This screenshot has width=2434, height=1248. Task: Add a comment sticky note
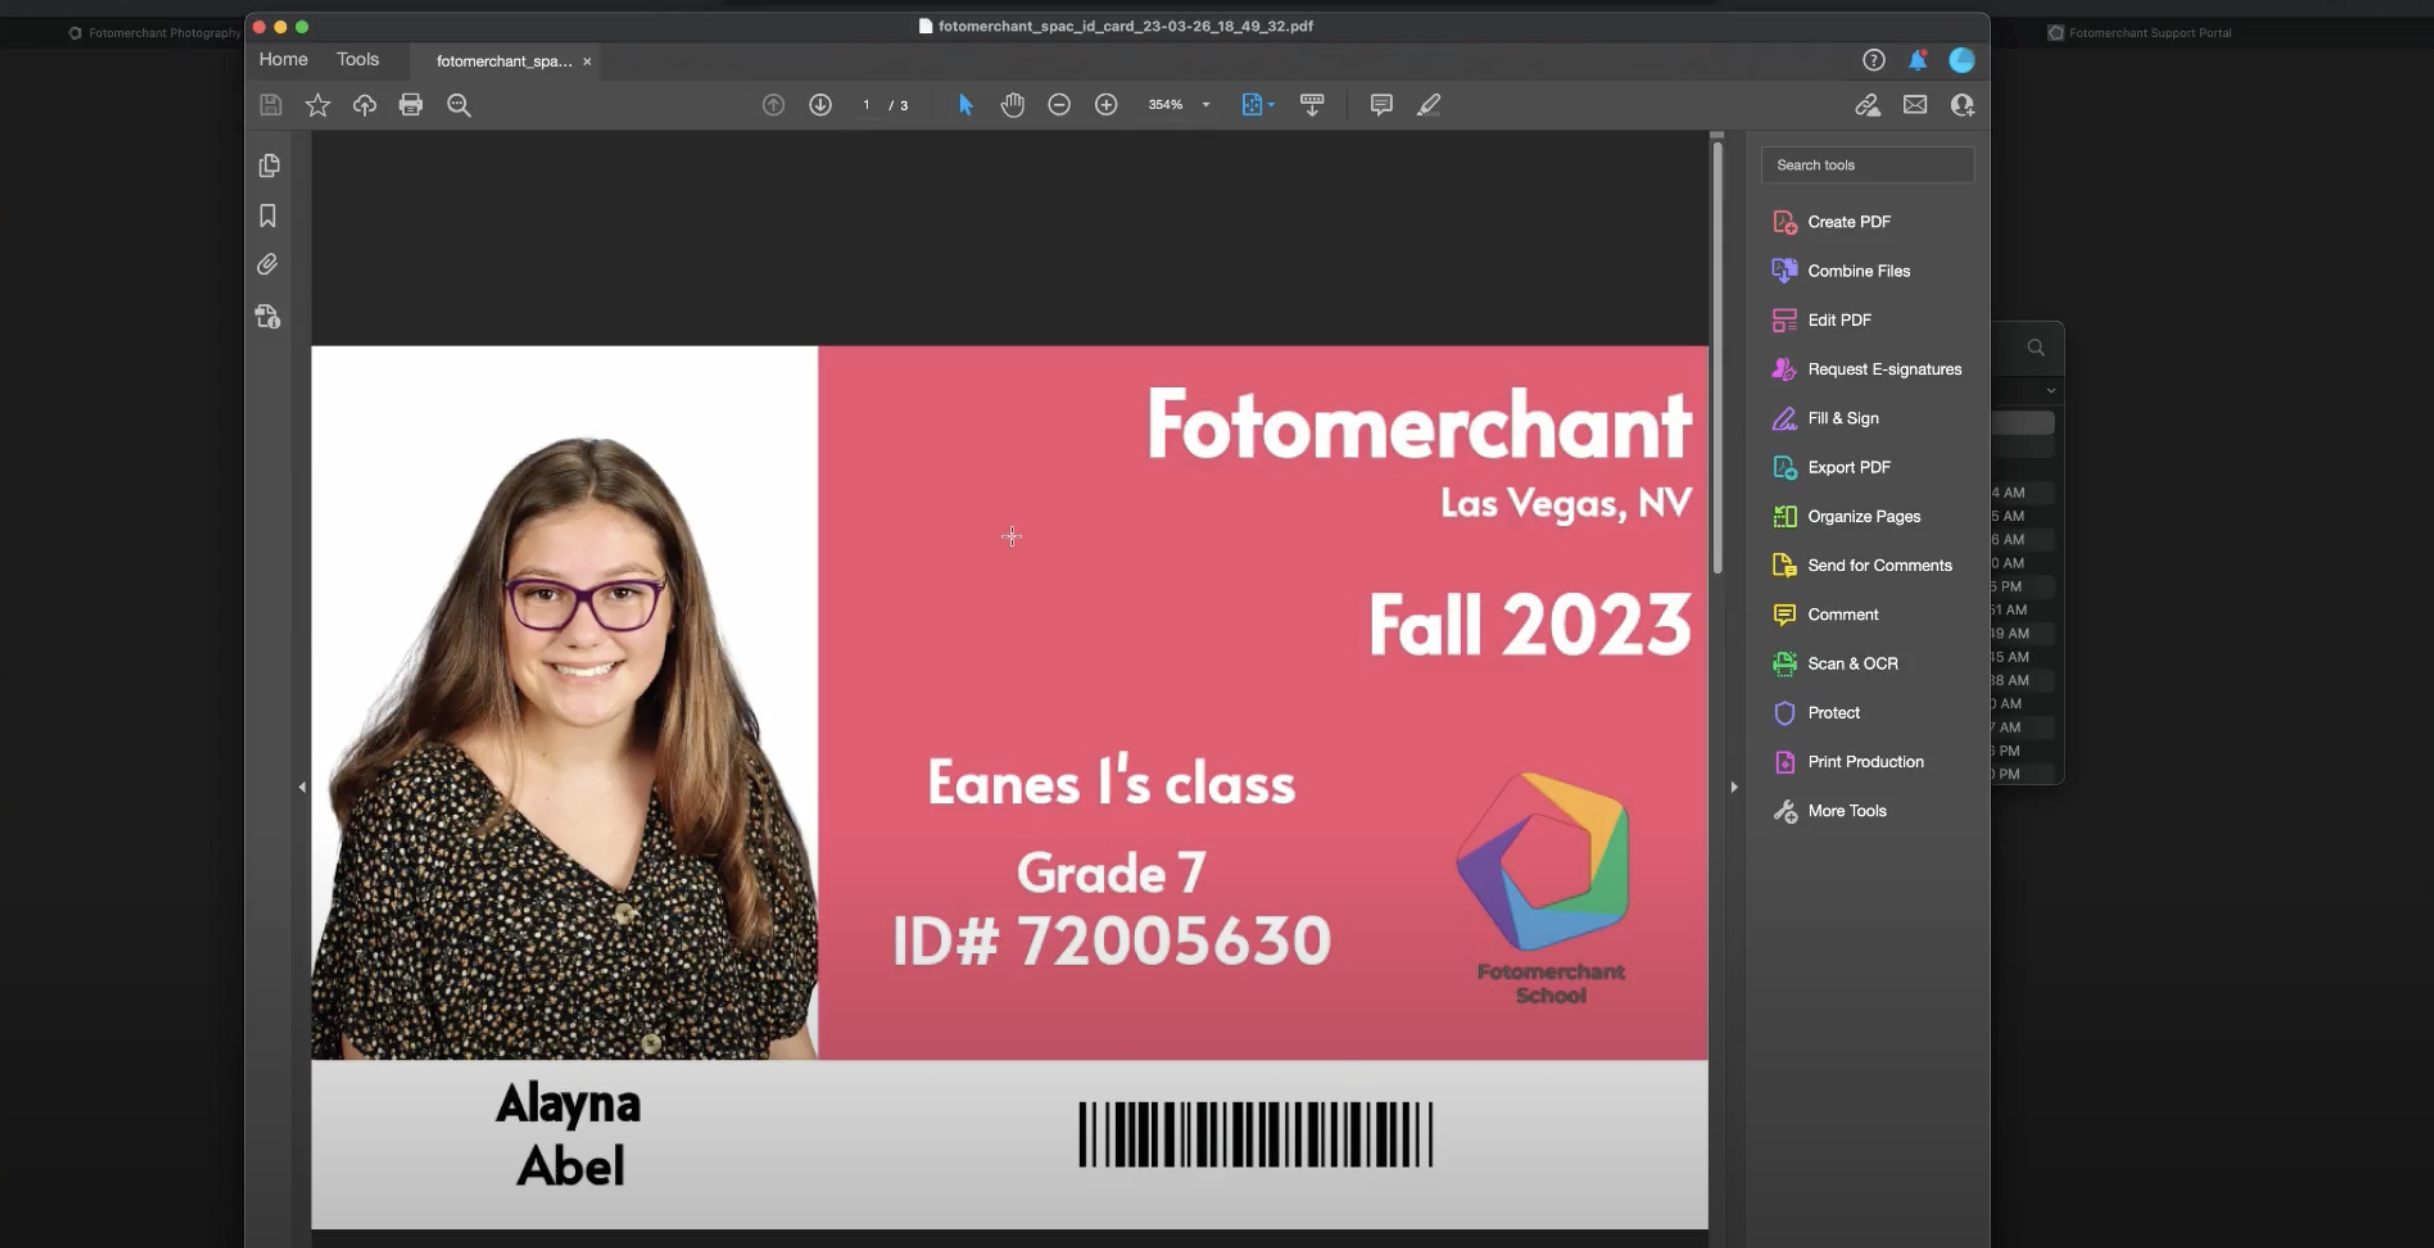pos(1381,105)
